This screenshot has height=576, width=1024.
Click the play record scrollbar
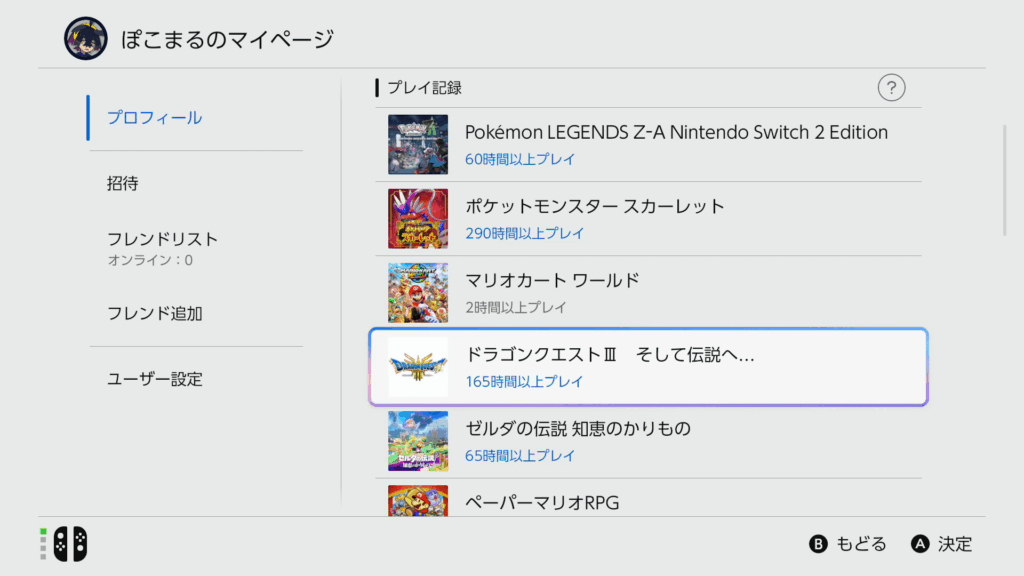click(1005, 180)
